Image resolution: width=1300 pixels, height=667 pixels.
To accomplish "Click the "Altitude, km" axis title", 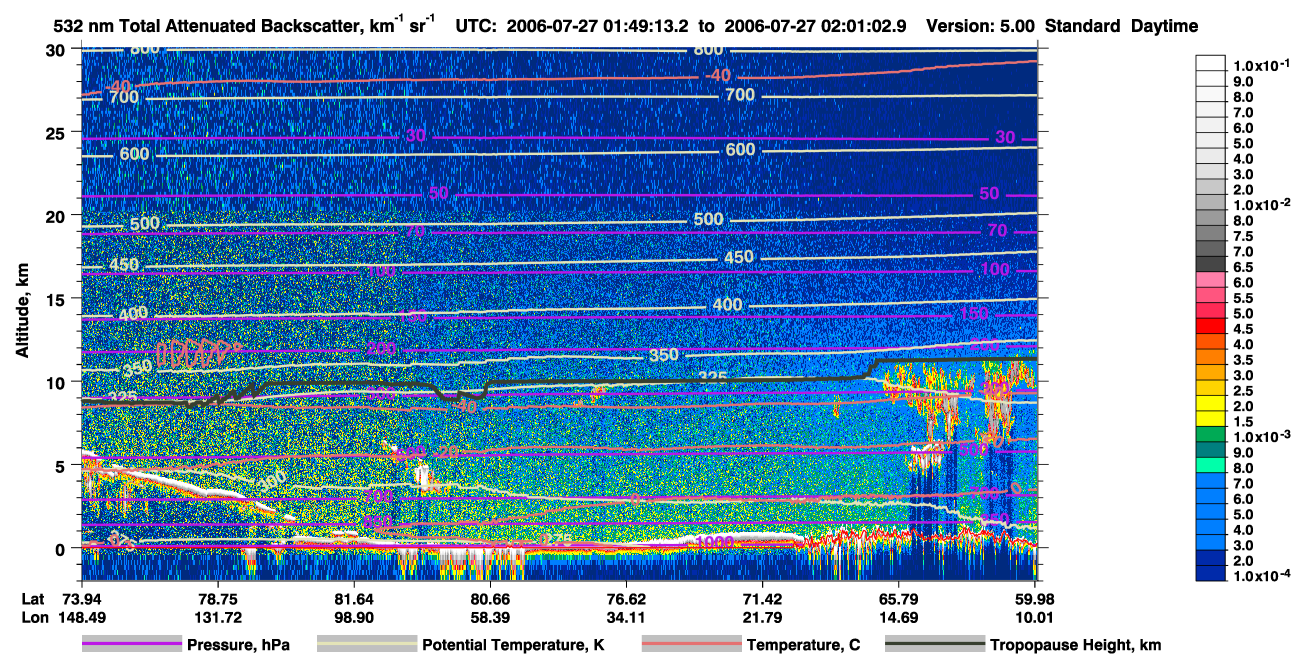I will [23, 312].
